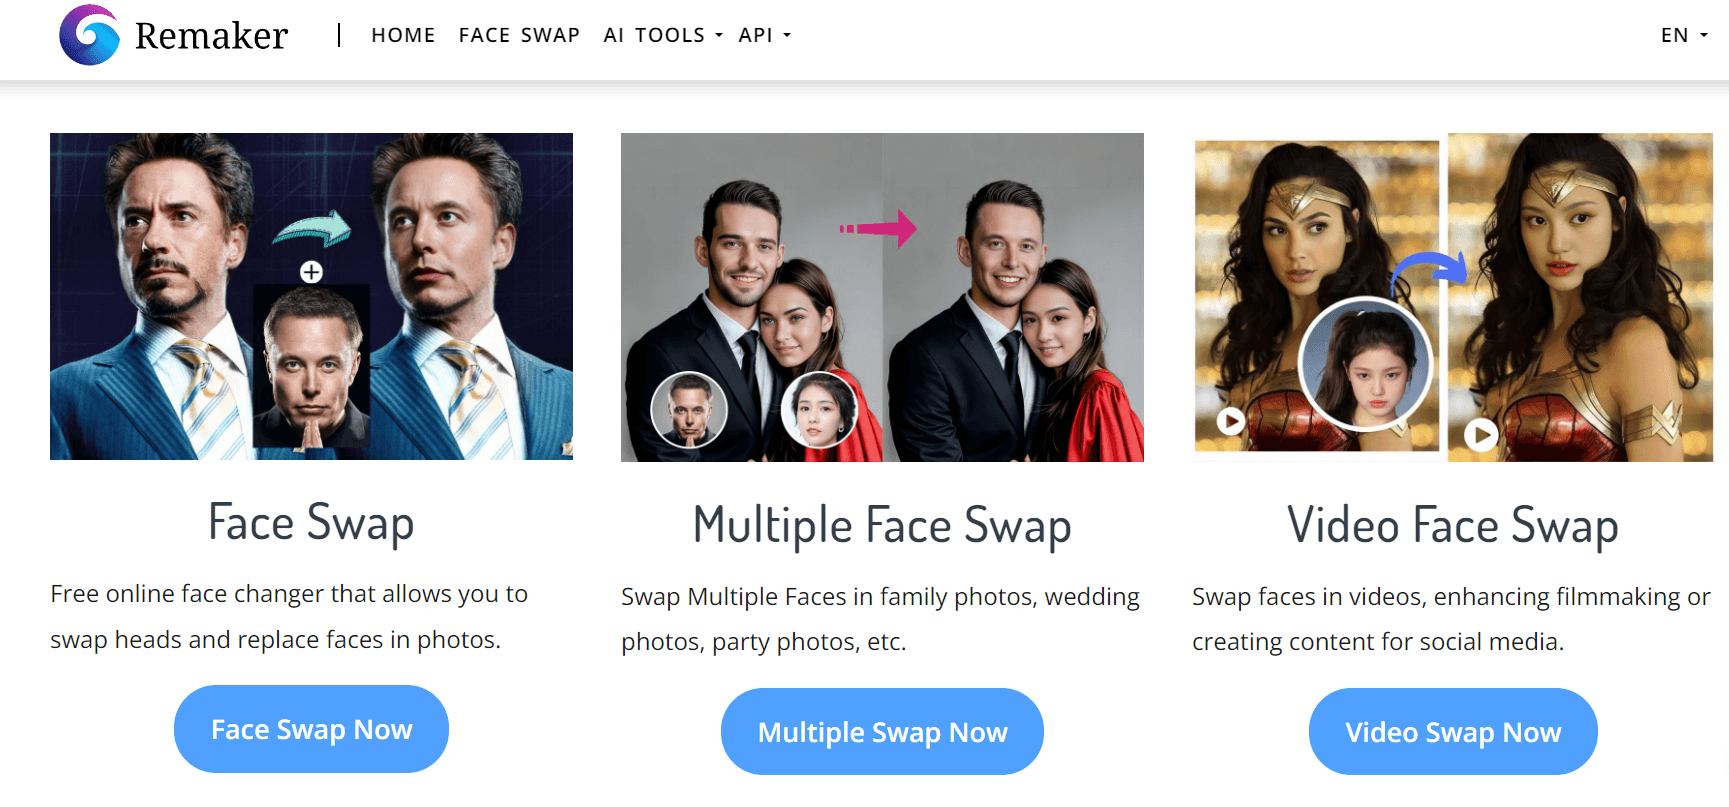
Task: Click the pink dashed arrow icon
Action: point(879,228)
